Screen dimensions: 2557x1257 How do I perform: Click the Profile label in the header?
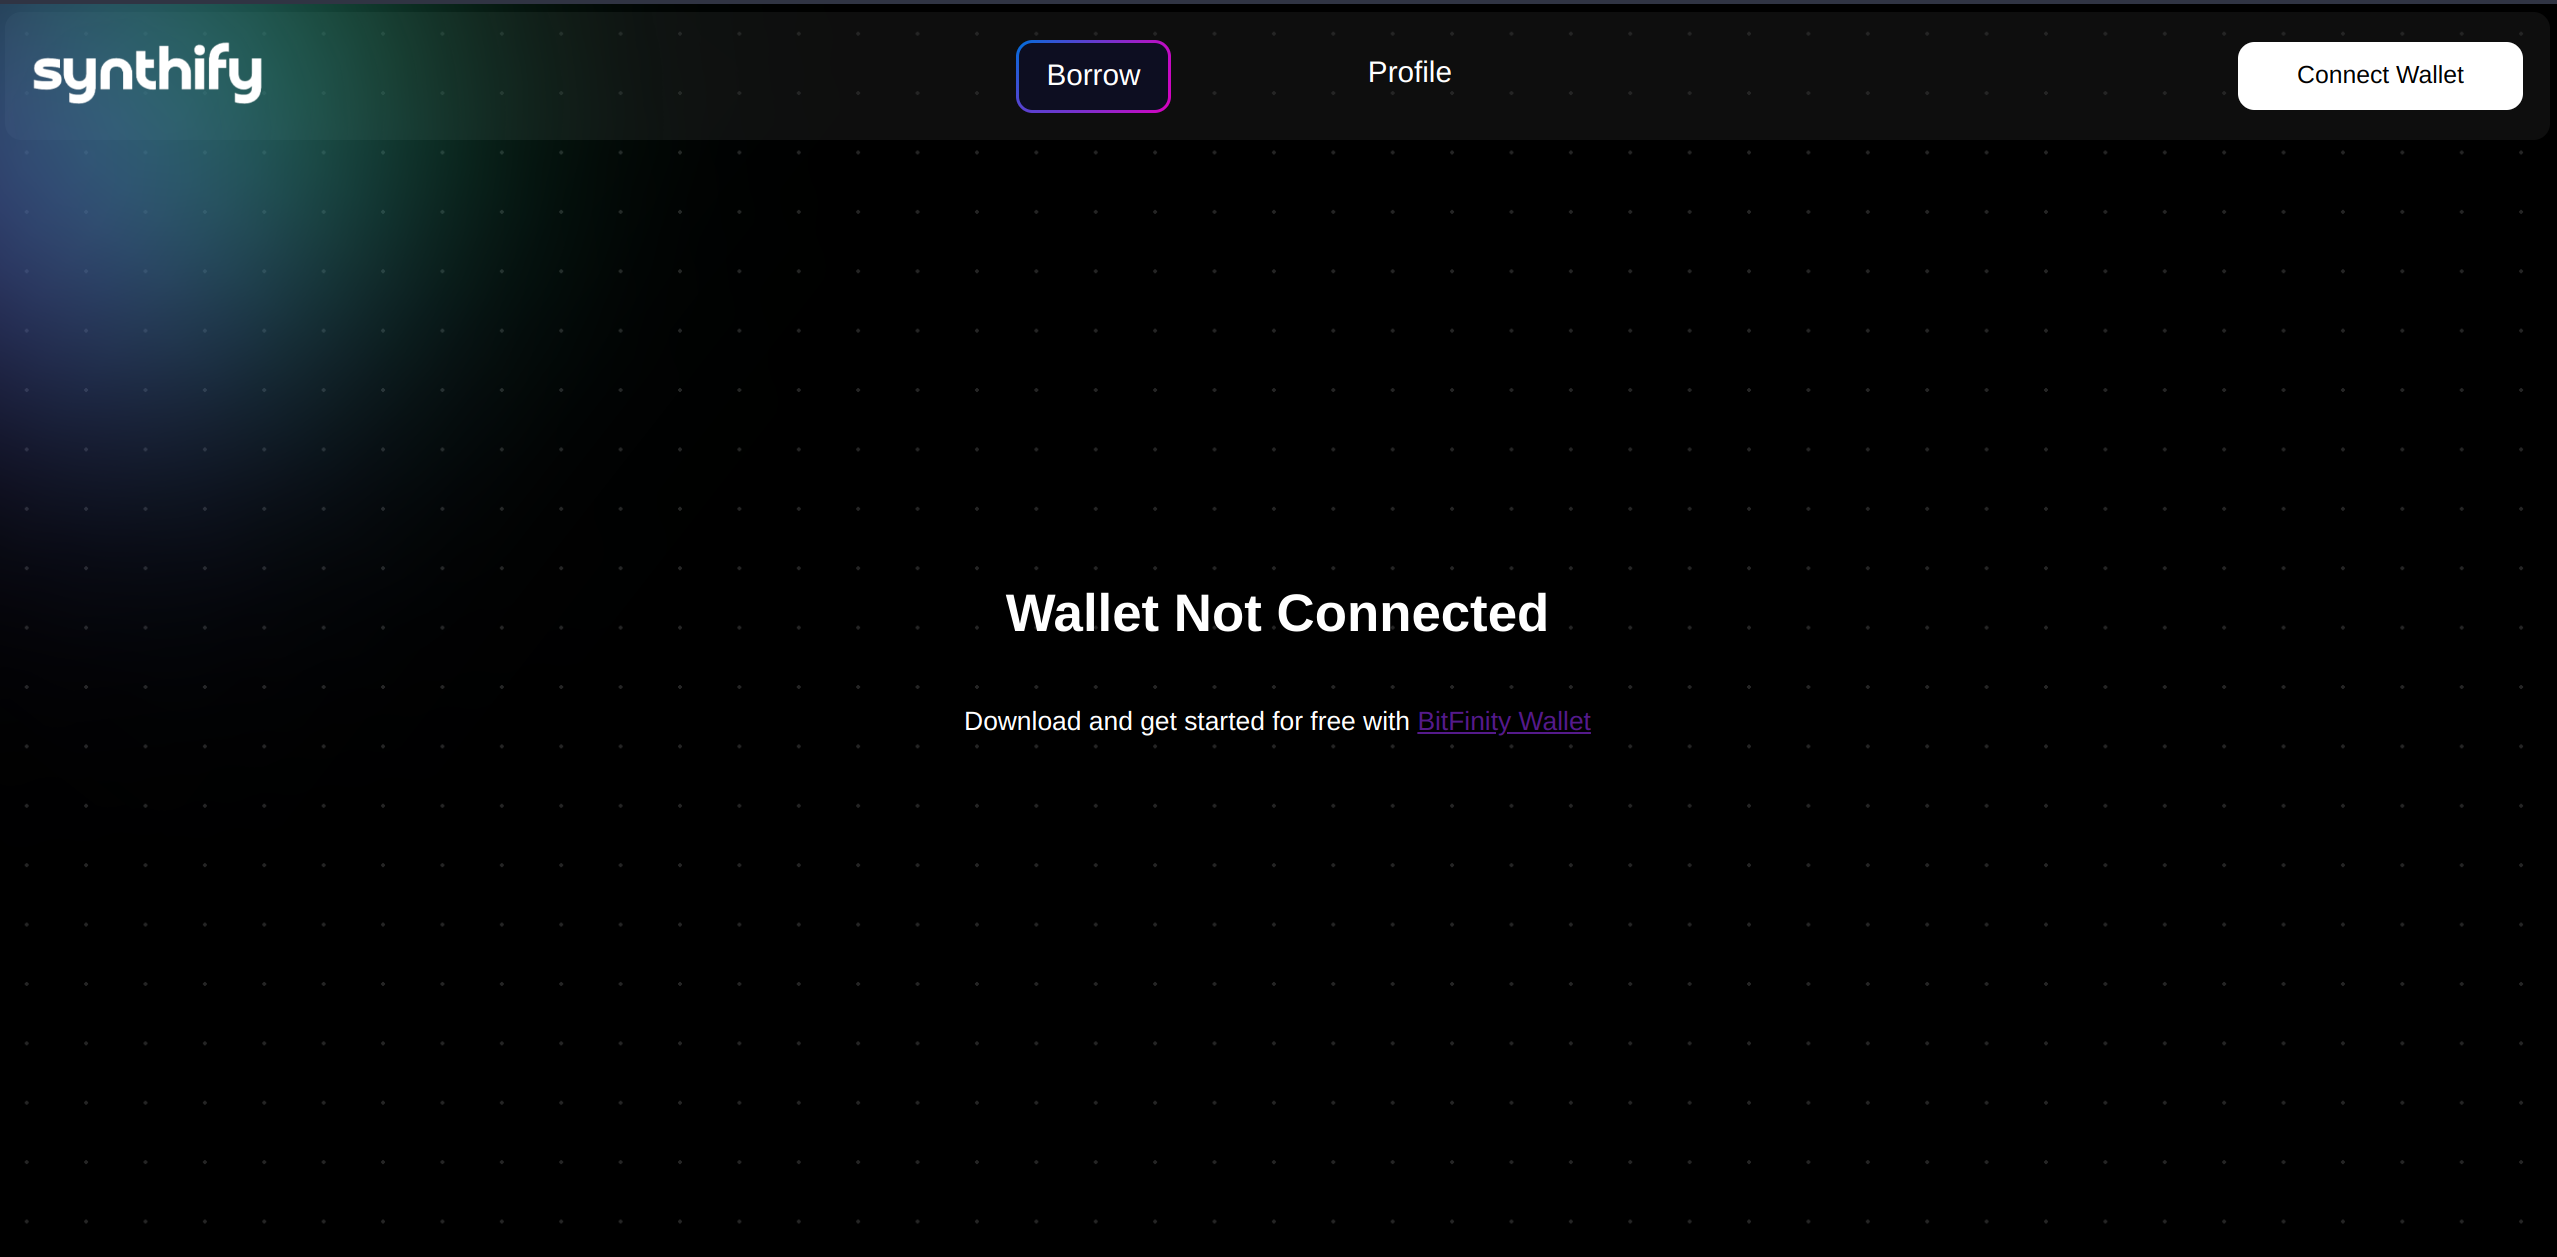(x=1408, y=73)
